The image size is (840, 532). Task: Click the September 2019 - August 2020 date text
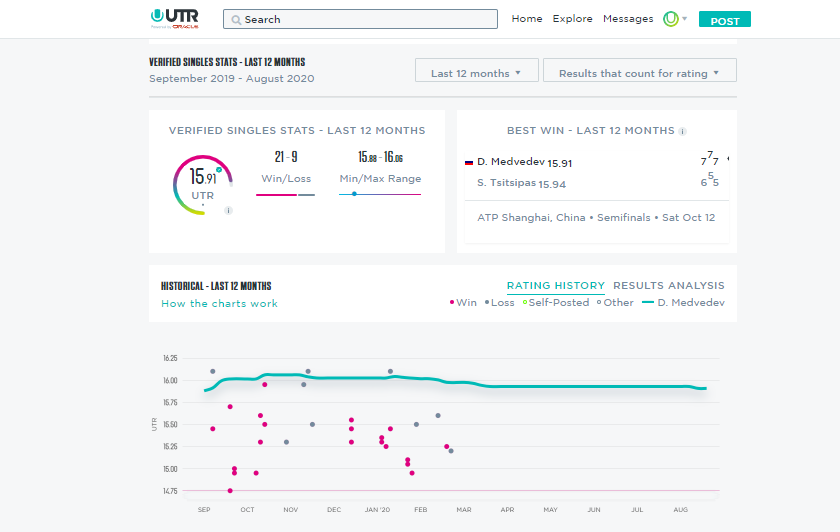231,79
